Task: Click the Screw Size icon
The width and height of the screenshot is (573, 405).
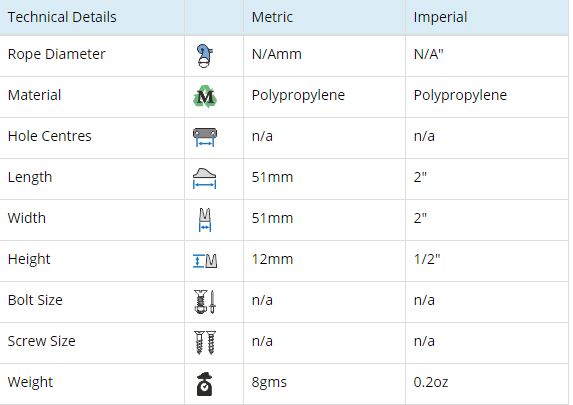Action: tap(205, 342)
